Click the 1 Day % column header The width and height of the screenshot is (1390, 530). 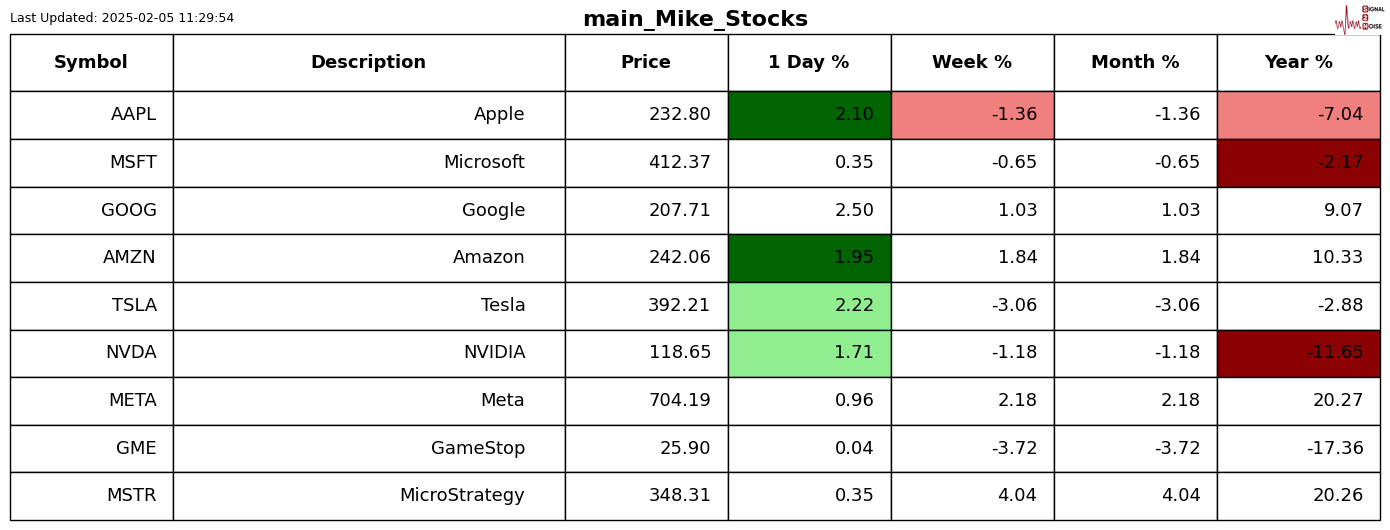pyautogui.click(x=809, y=63)
